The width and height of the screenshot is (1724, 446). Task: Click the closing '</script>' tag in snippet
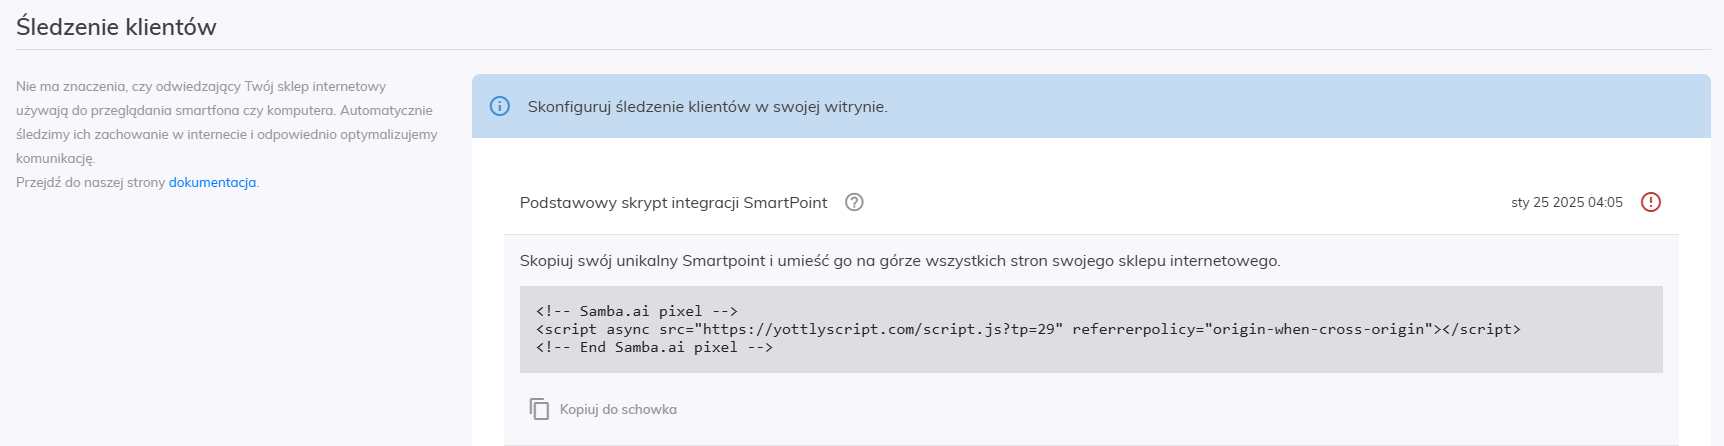point(1481,329)
